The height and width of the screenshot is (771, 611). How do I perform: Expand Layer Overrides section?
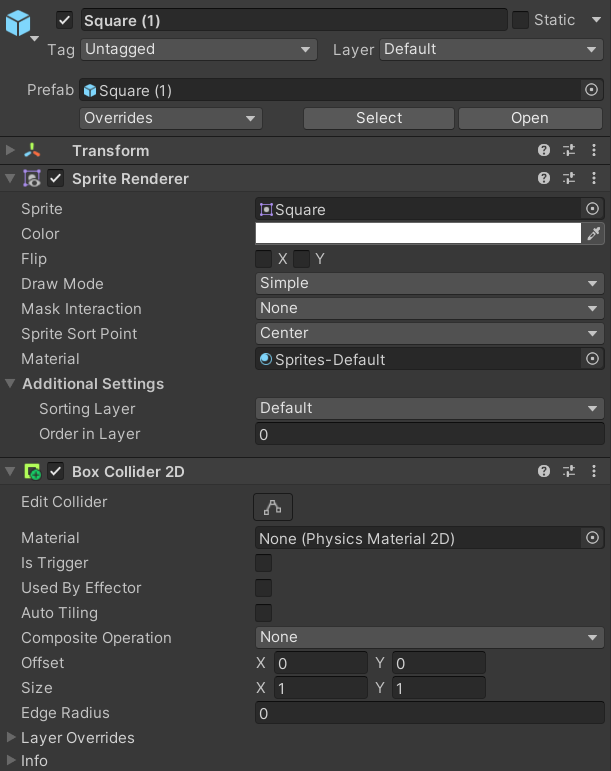(x=10, y=737)
